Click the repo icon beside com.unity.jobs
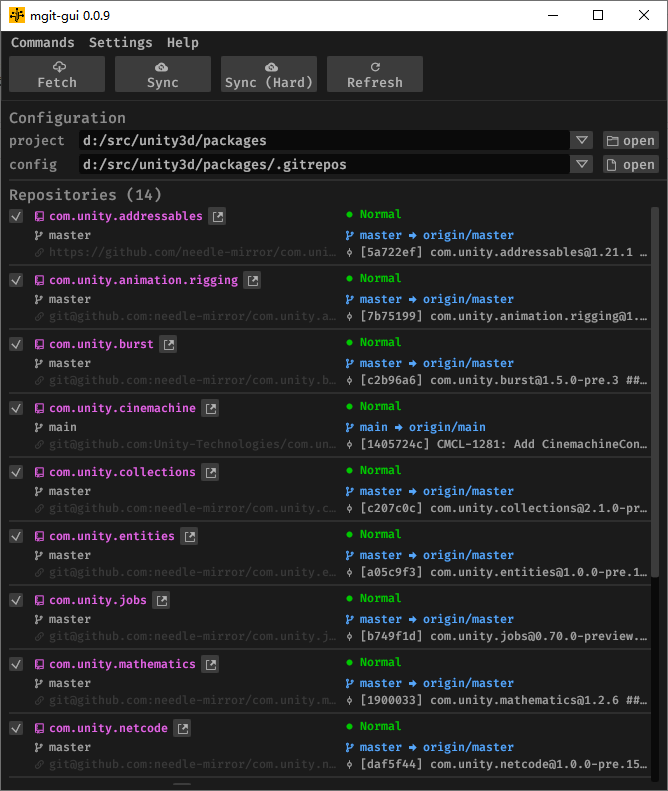The width and height of the screenshot is (668, 791). pyautogui.click(x=39, y=601)
